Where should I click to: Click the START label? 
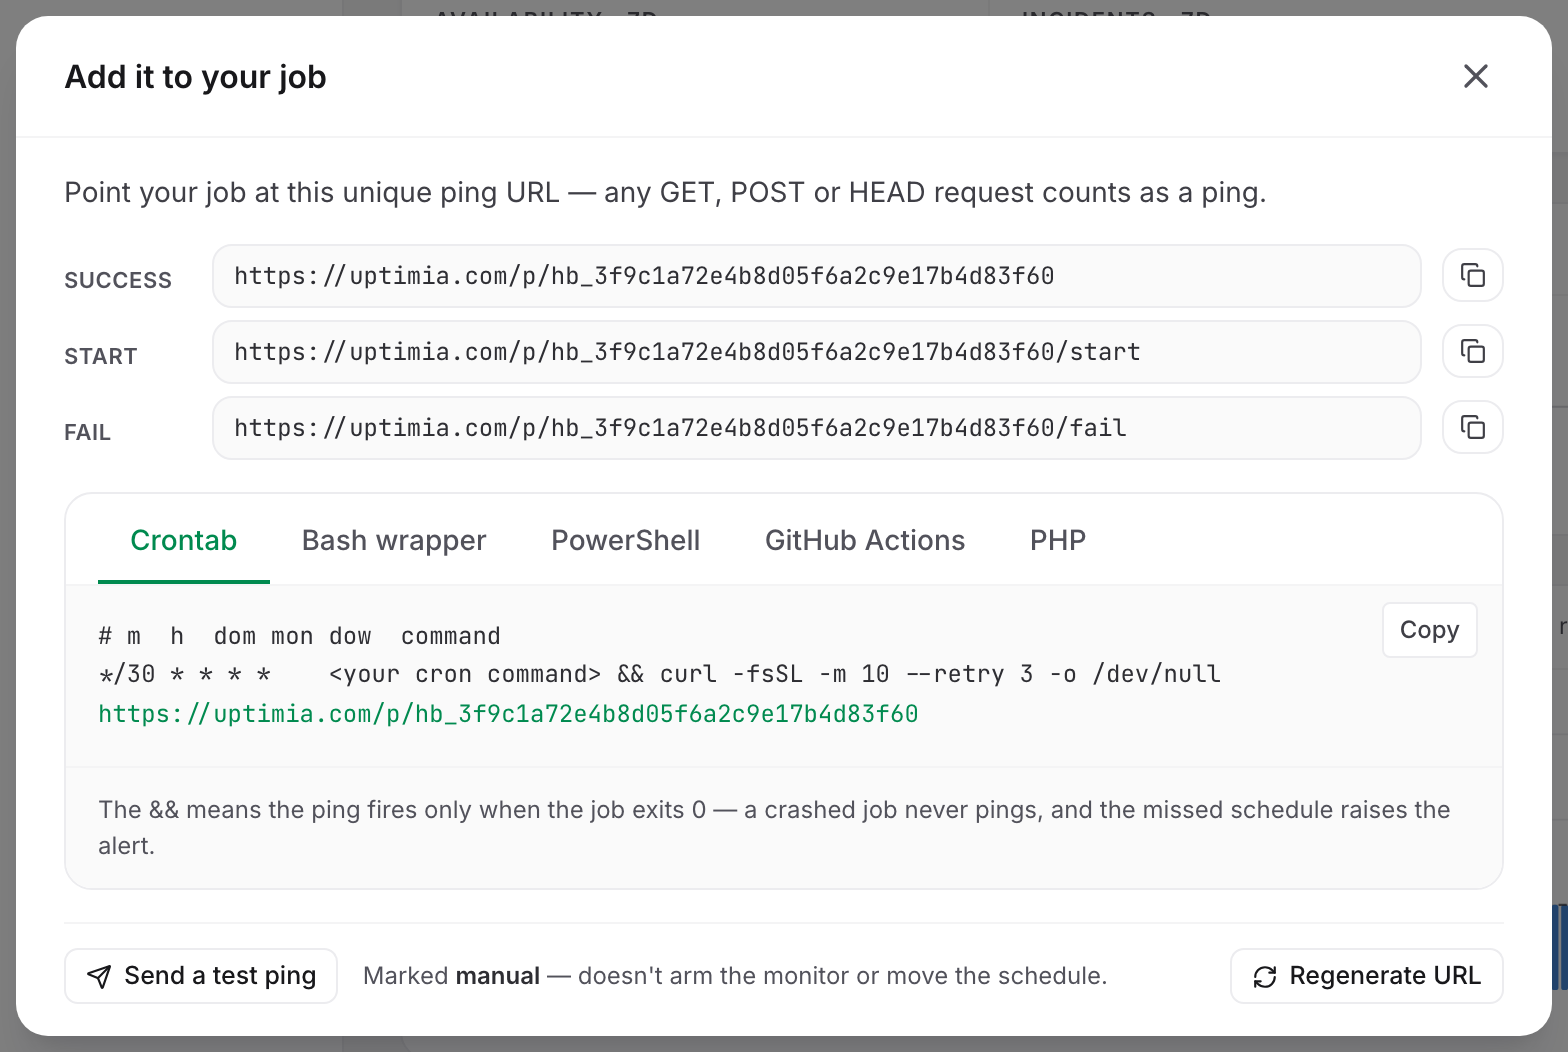click(x=101, y=356)
